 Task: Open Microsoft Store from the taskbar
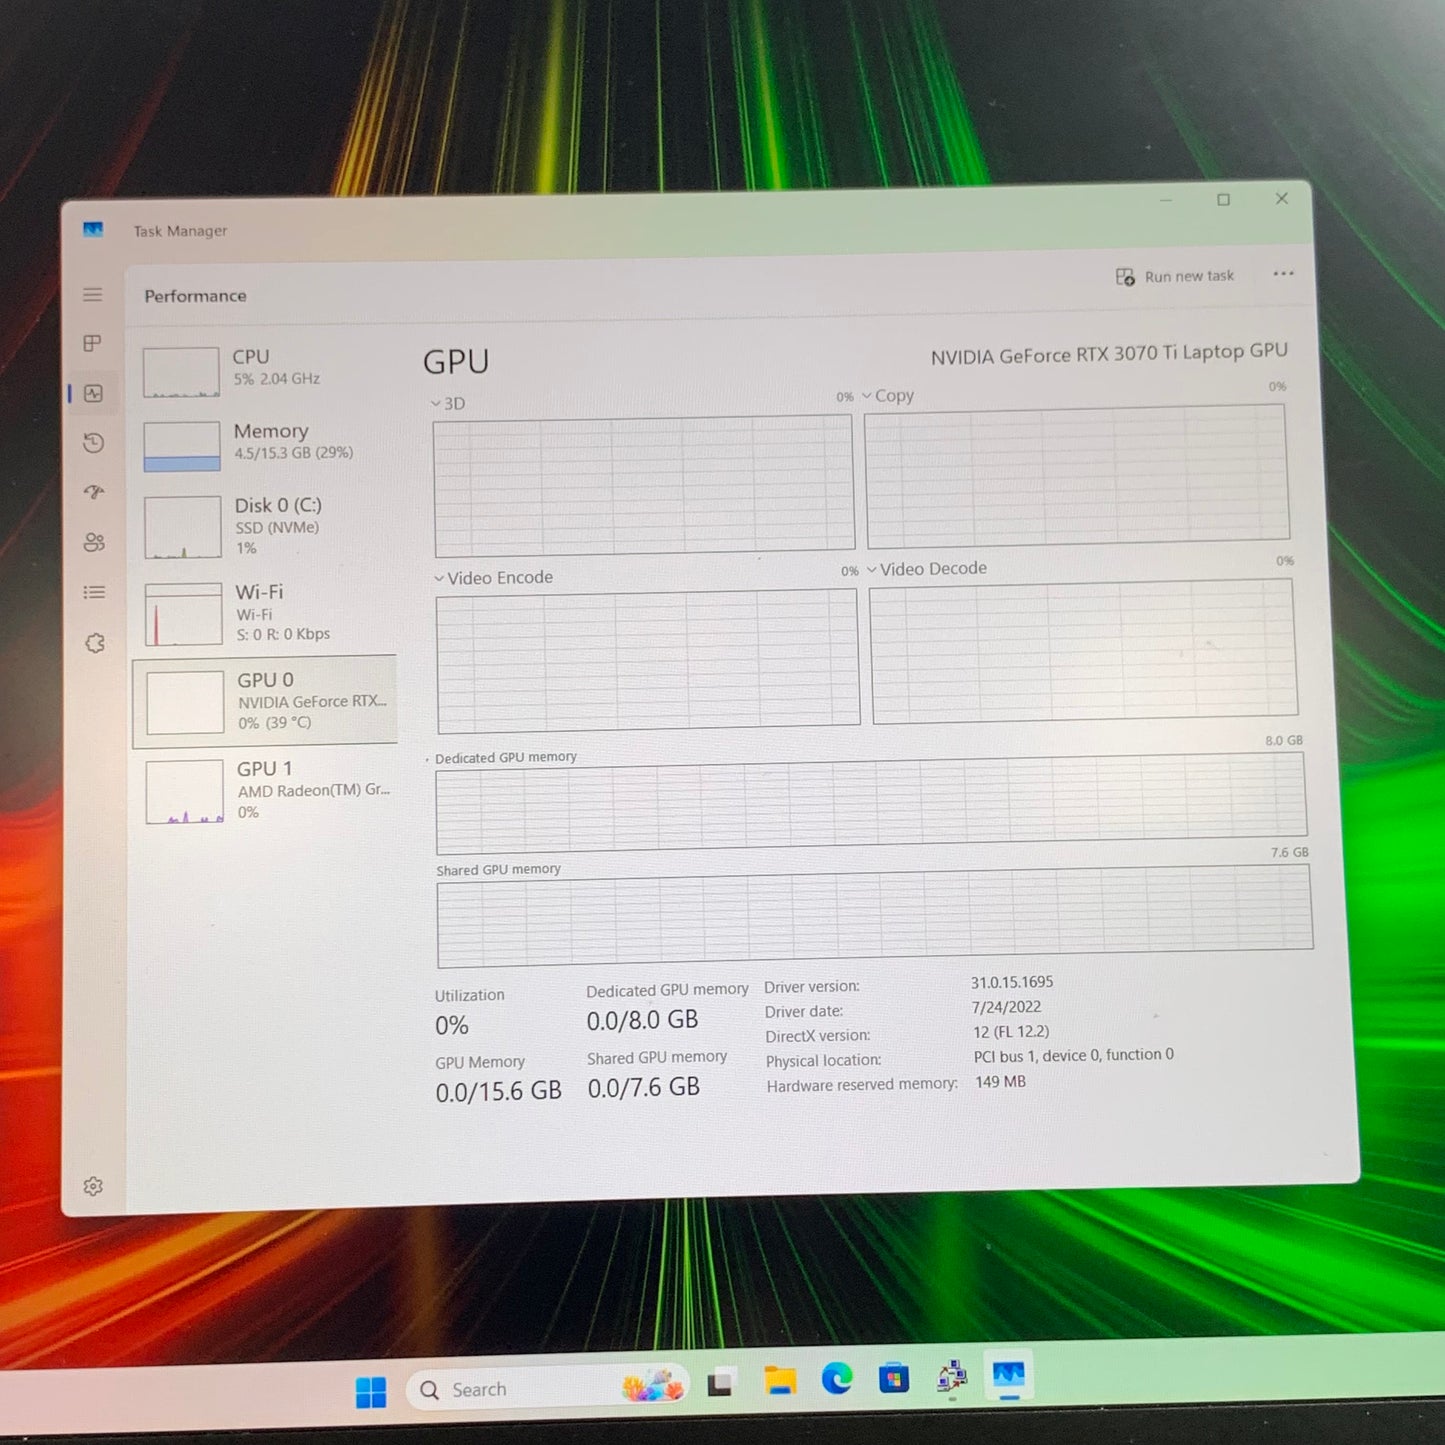[894, 1379]
